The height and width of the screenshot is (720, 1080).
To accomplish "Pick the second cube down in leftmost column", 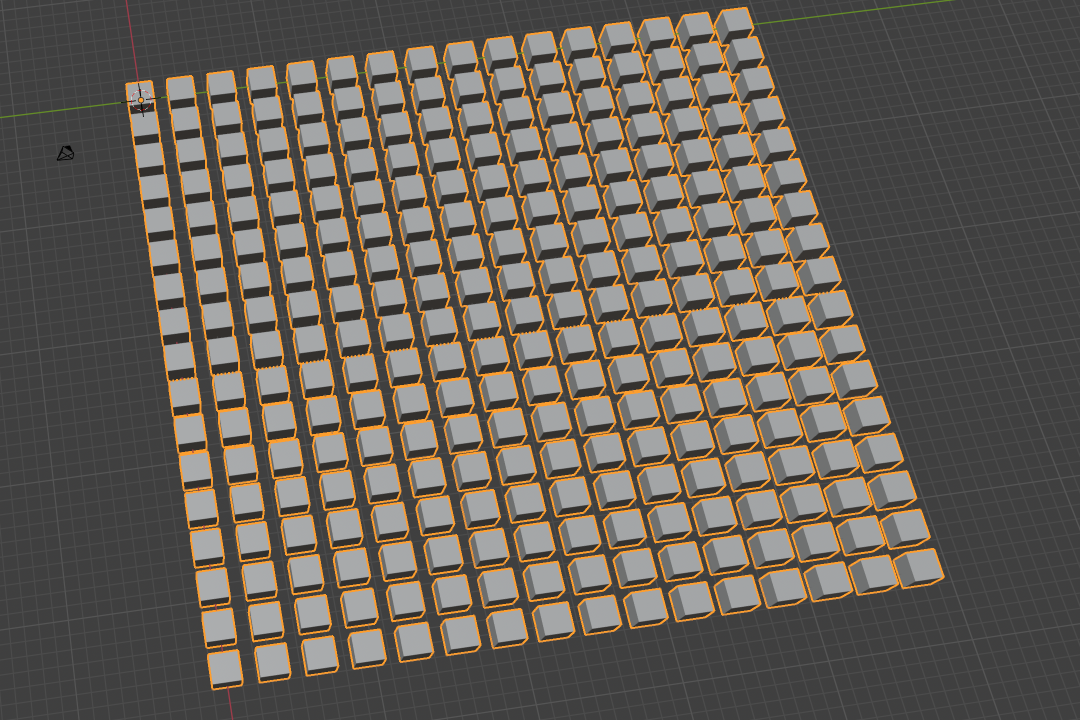I will (145, 127).
